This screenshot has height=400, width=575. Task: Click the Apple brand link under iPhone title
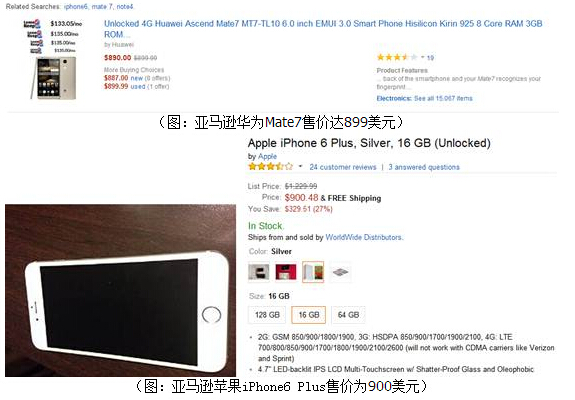click(x=267, y=156)
